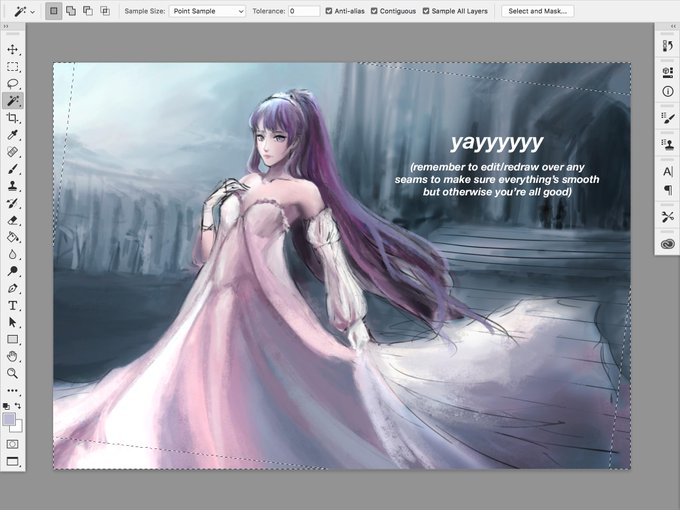Open the Edit Toolbar ellipsis menu
The width and height of the screenshot is (680, 510).
[x=13, y=390]
